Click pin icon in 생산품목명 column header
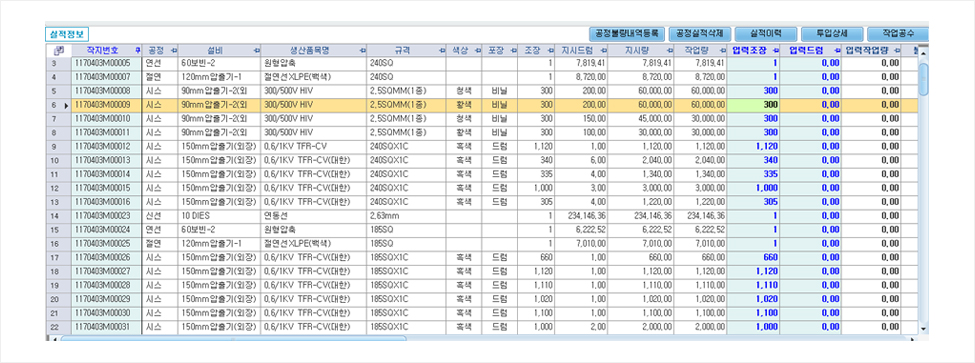Screen dimensions: 975x363 pyautogui.click(x=363, y=50)
